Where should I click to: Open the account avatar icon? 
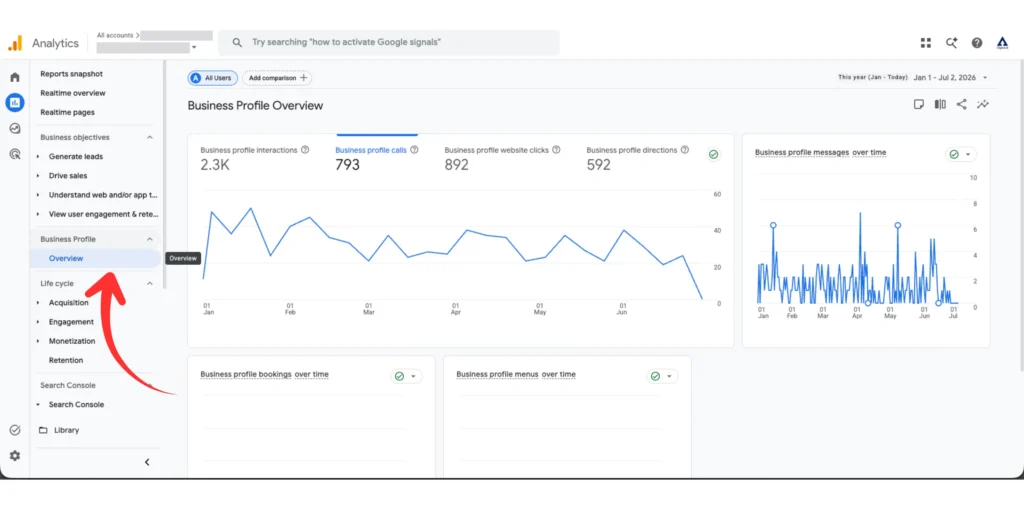1002,43
